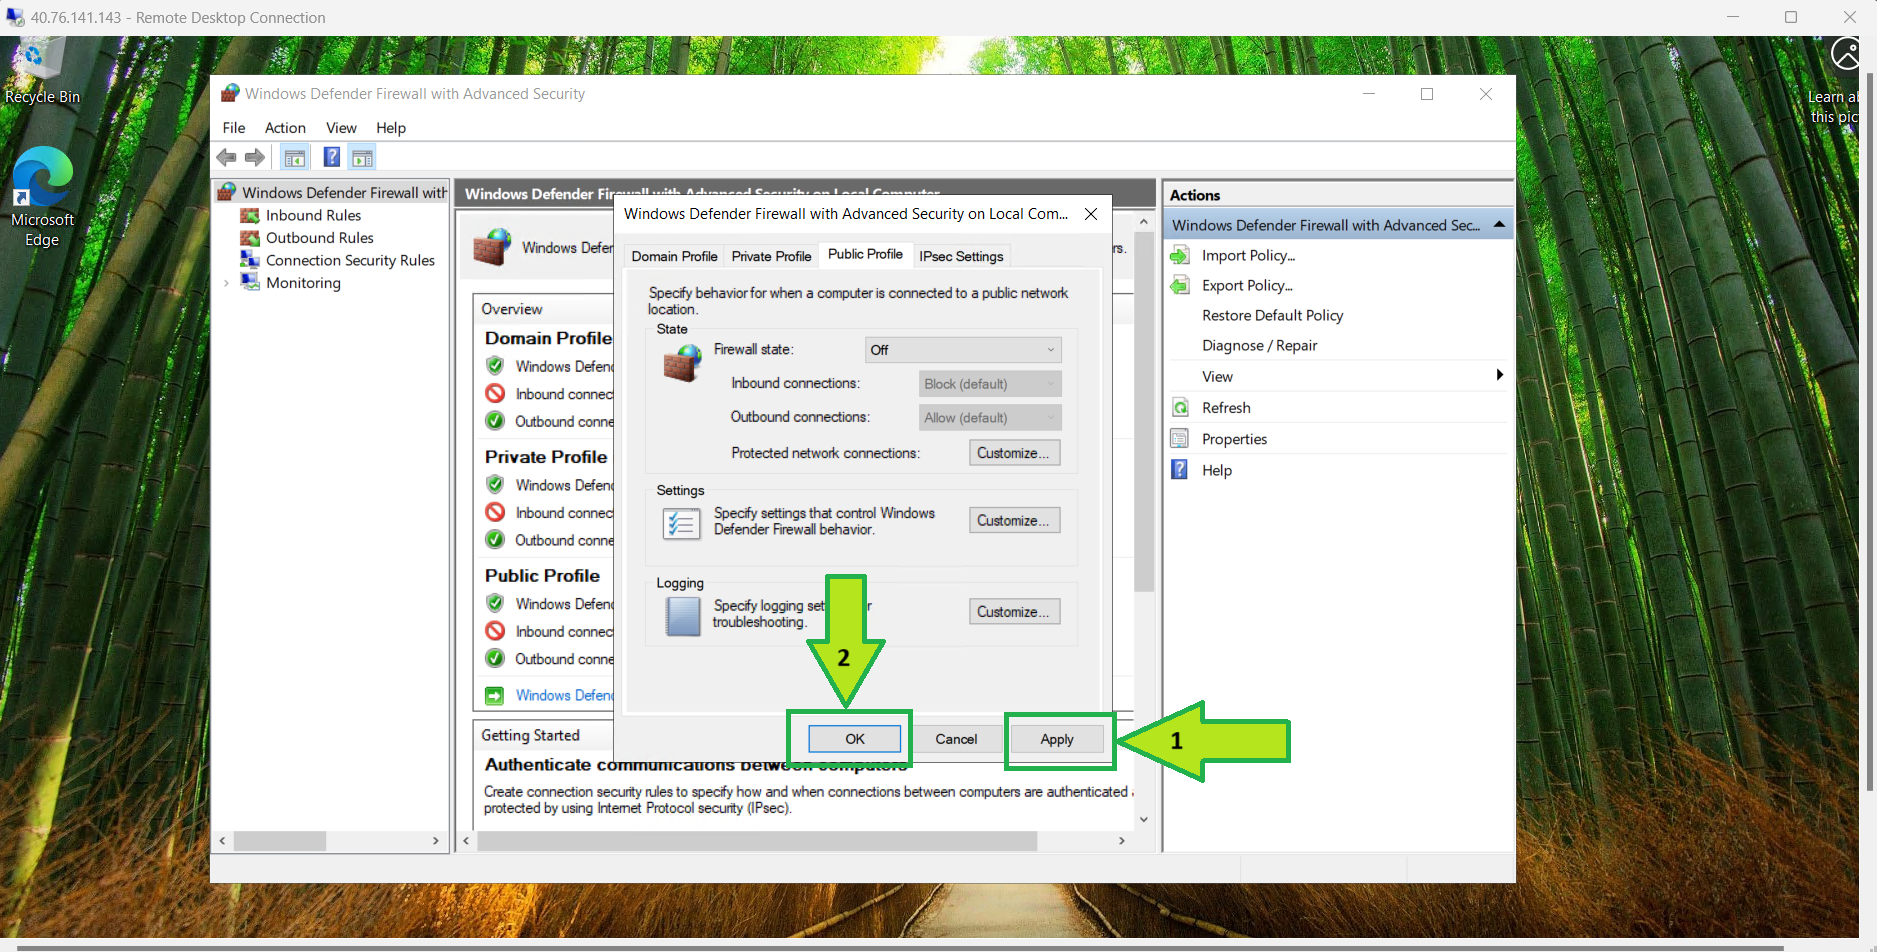
Task: Open the Help menu
Action: click(391, 128)
